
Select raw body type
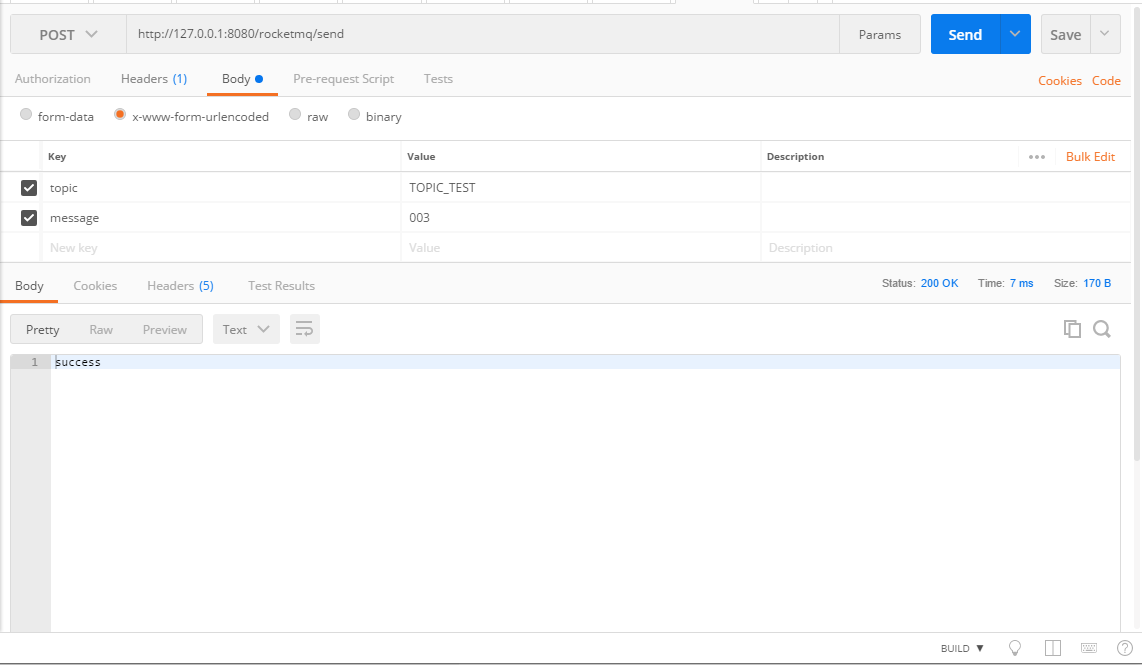point(295,114)
